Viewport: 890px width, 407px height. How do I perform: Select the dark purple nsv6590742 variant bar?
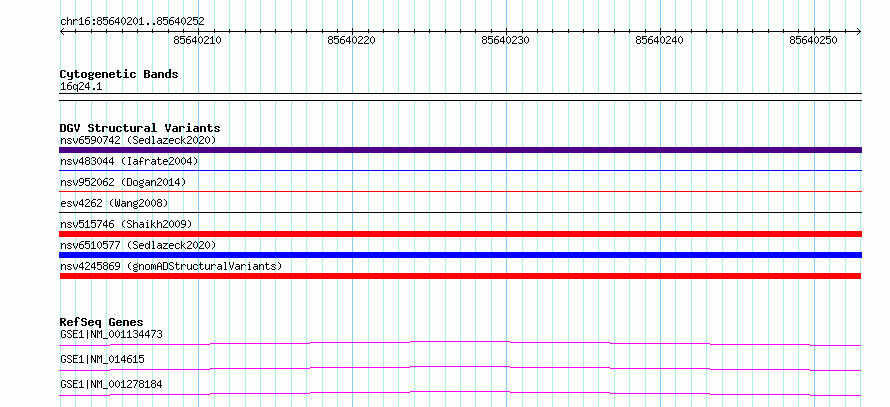pyautogui.click(x=460, y=150)
